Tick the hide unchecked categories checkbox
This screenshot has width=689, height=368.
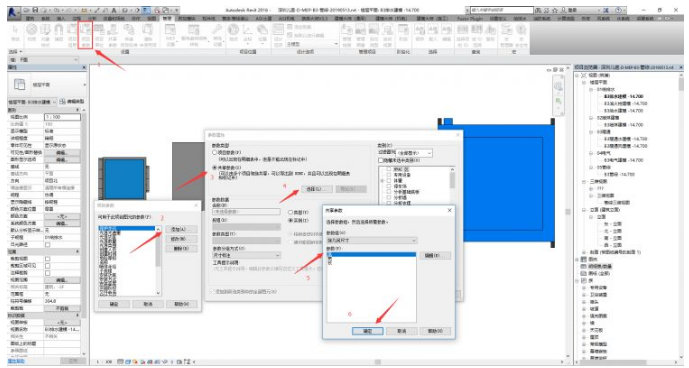pyautogui.click(x=381, y=160)
